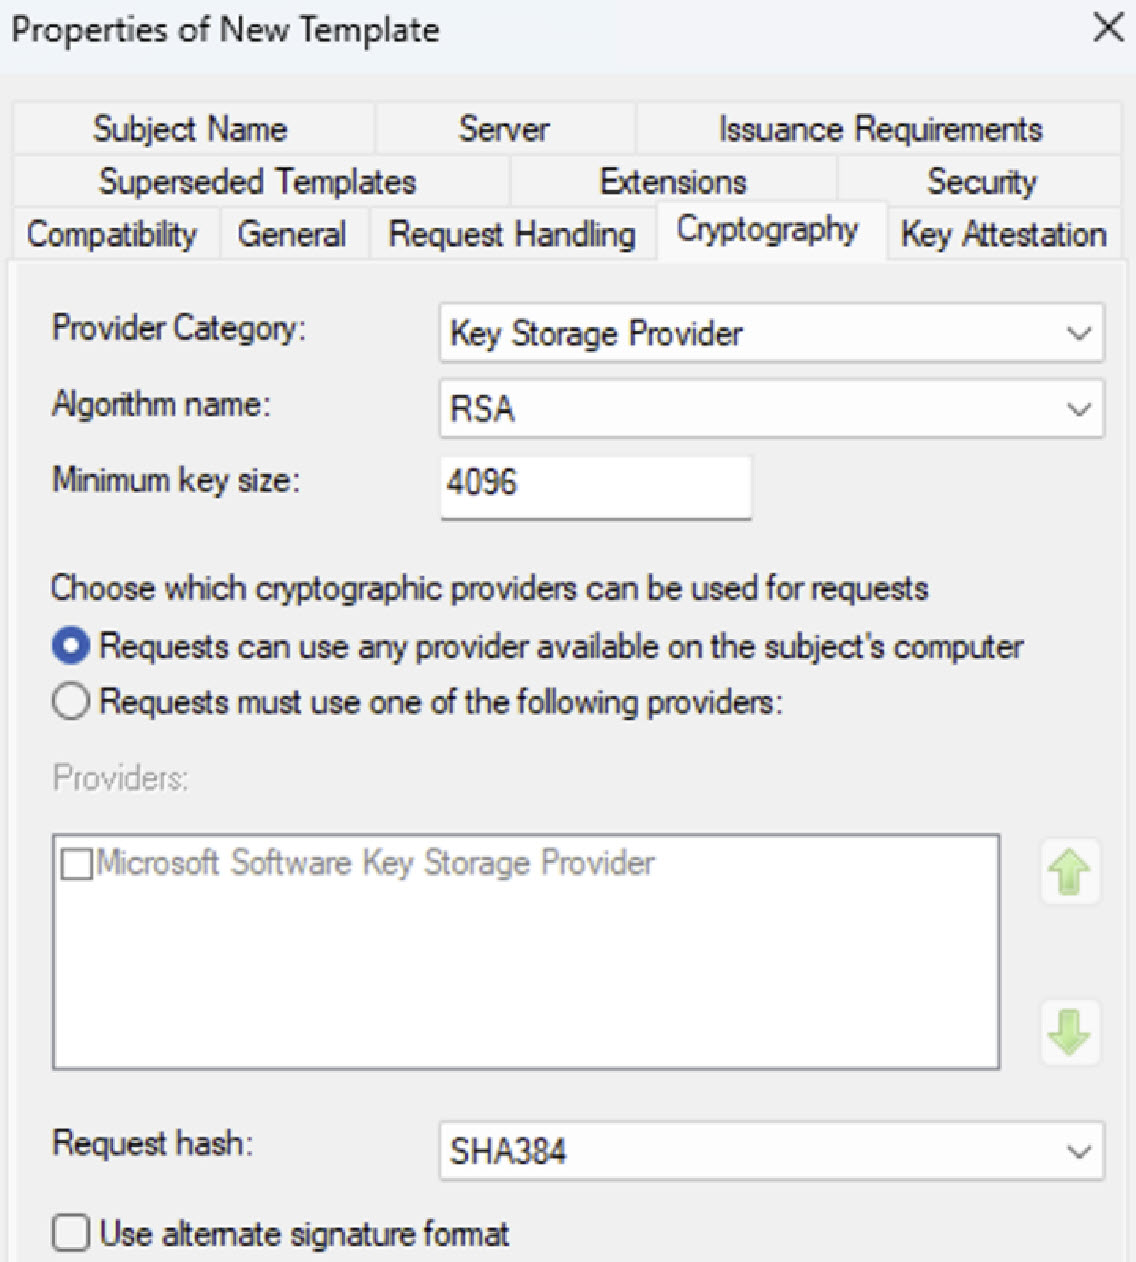Click the Providers list box area
Image resolution: width=1136 pixels, height=1262 pixels.
click(526, 952)
